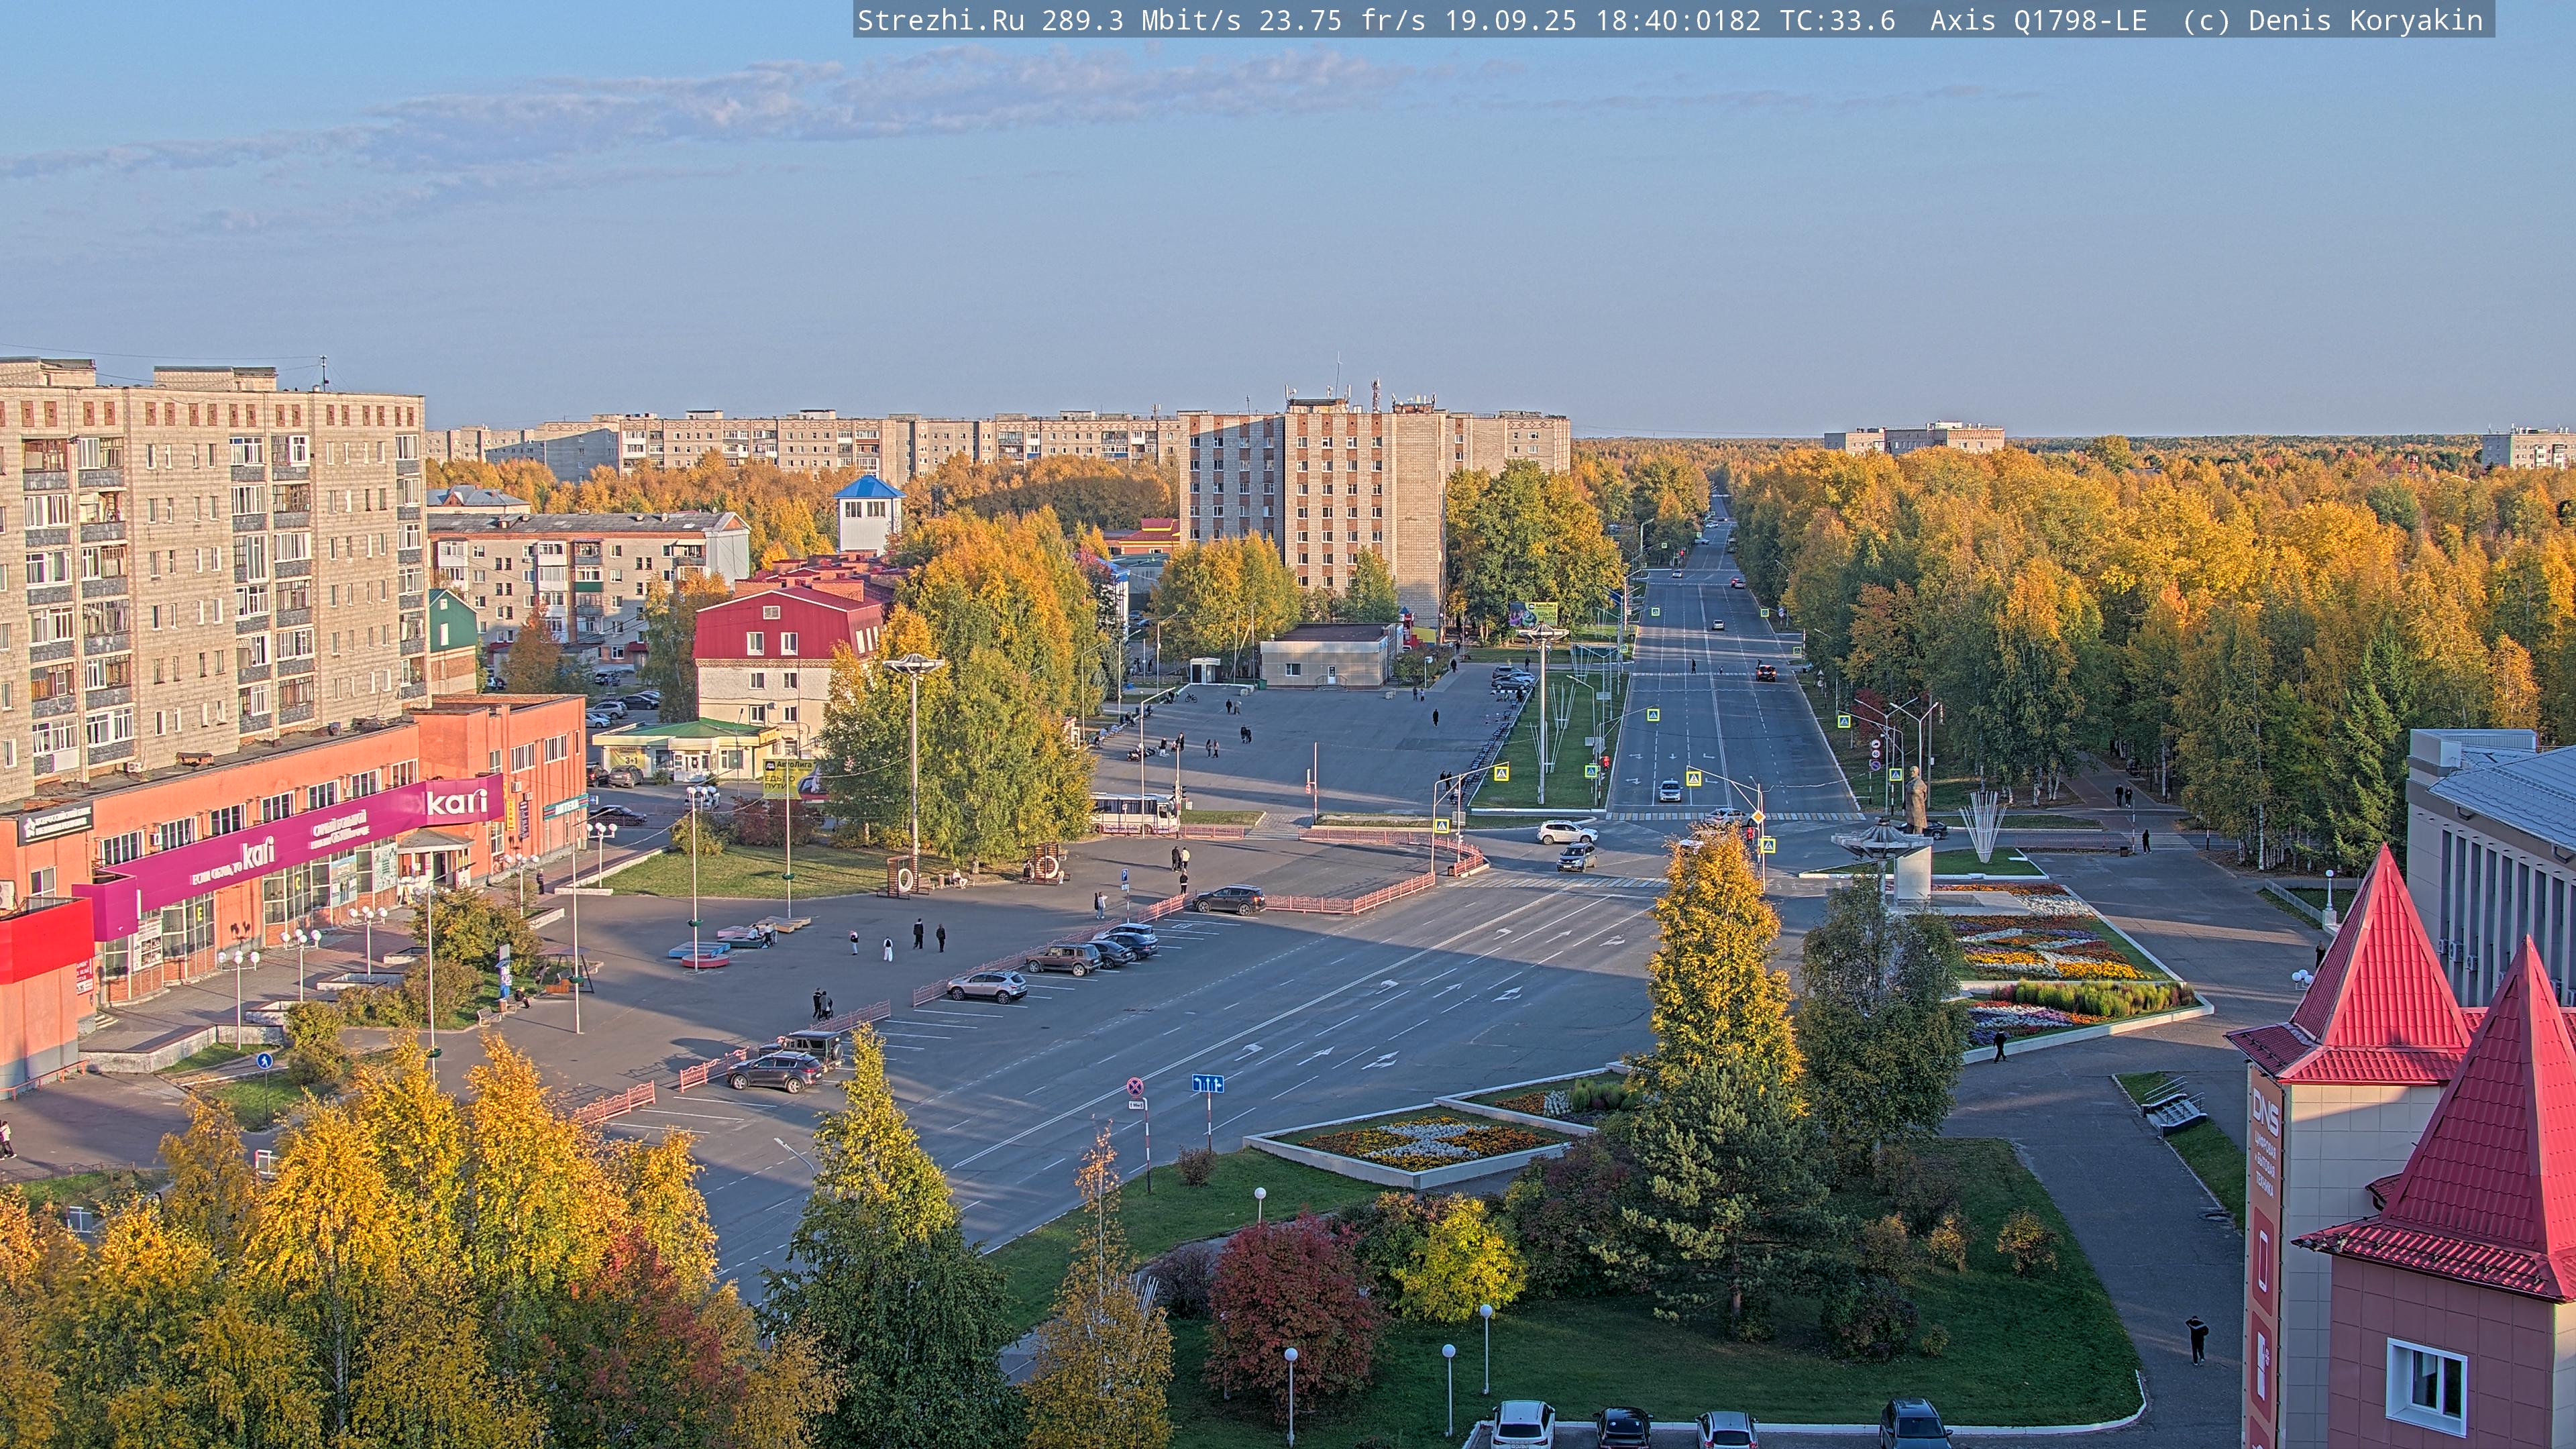
Task: Click the Axis Q1798-LE camera label
Action: [2038, 20]
